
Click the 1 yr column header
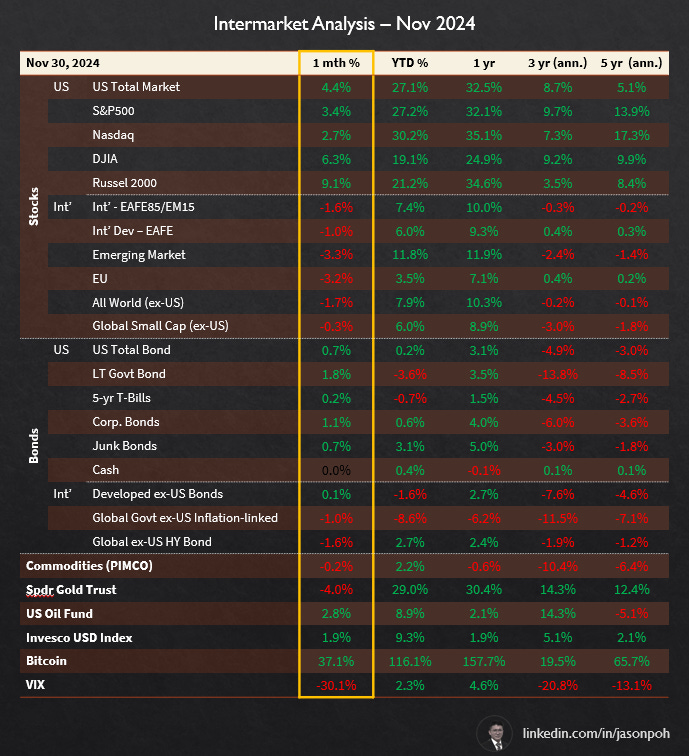click(x=484, y=63)
